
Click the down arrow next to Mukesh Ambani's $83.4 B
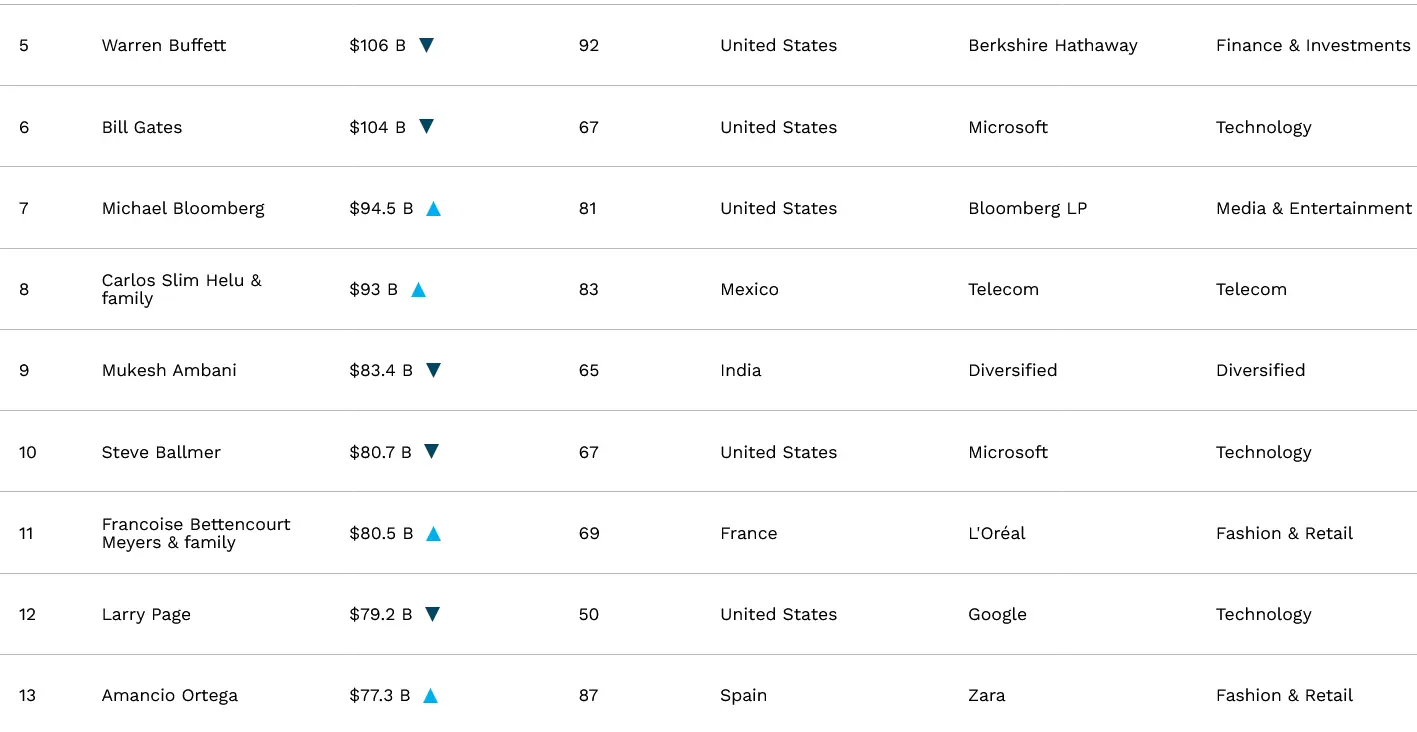pyautogui.click(x=433, y=370)
